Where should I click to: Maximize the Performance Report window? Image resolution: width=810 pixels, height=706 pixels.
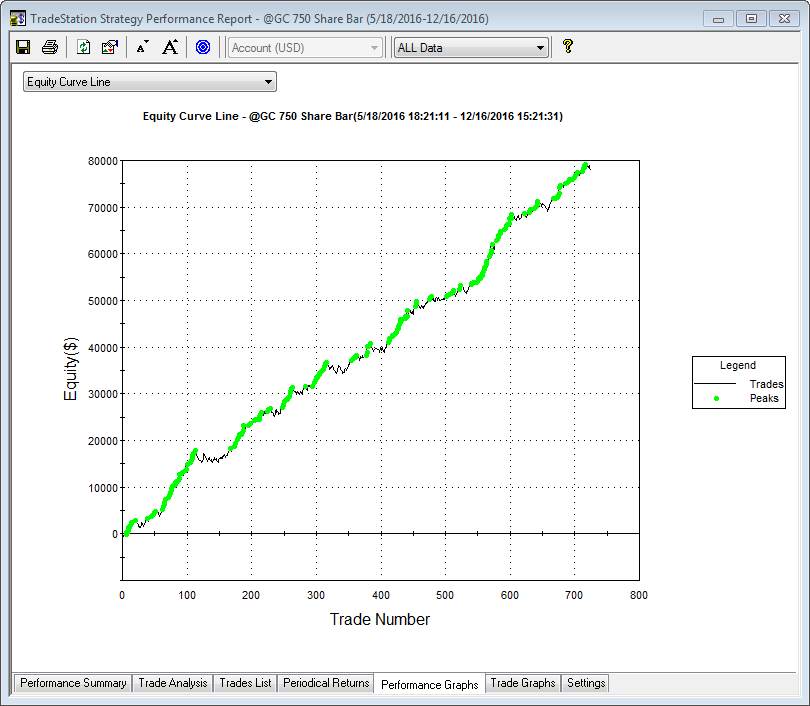[752, 18]
